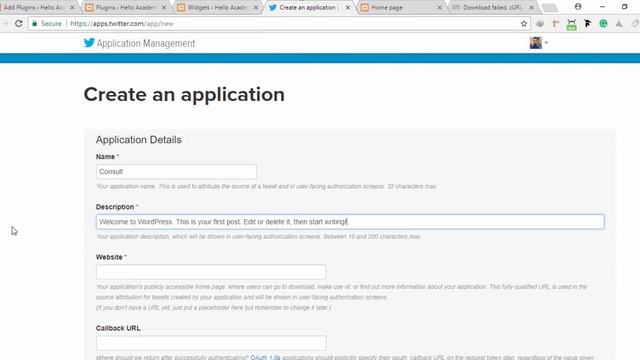Click the Description input field

pyautogui.click(x=350, y=222)
